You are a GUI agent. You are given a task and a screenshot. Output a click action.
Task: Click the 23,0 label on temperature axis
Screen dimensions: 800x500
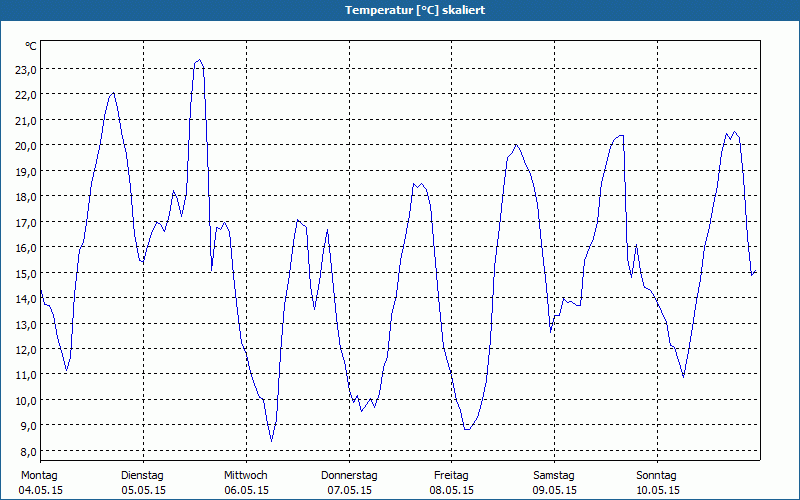coord(26,70)
